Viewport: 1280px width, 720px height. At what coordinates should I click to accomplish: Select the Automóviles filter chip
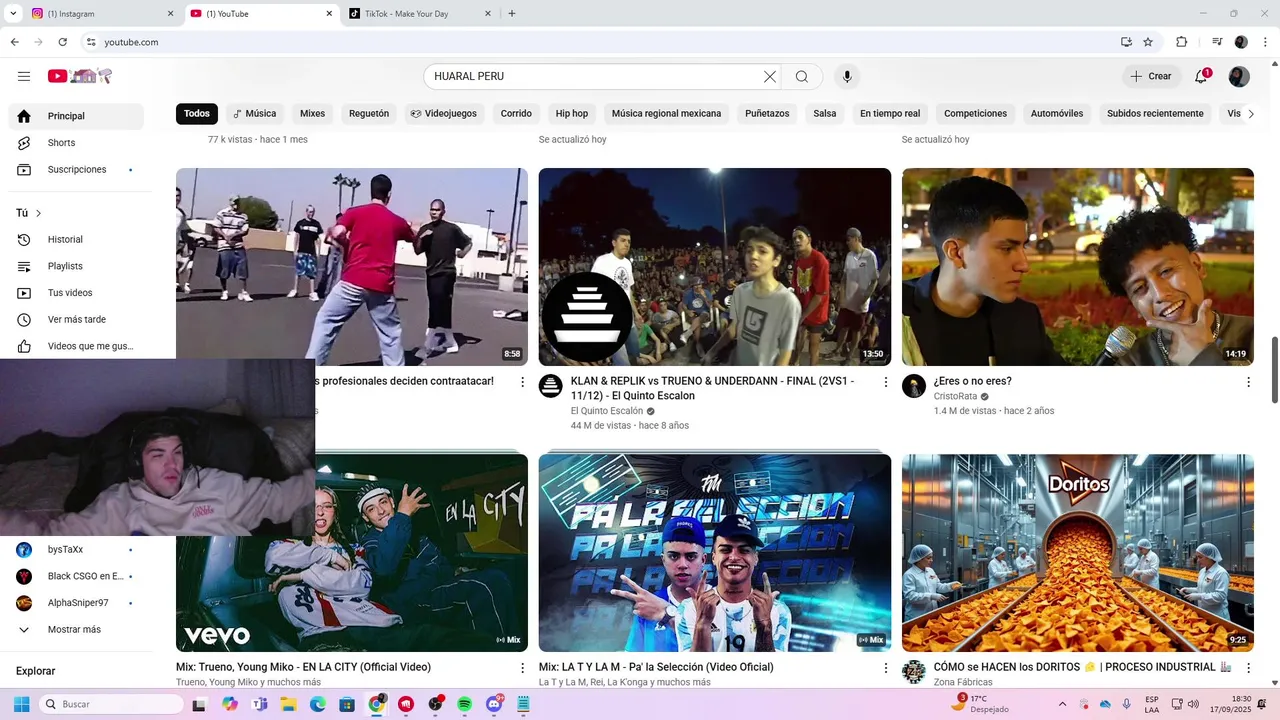coord(1057,114)
